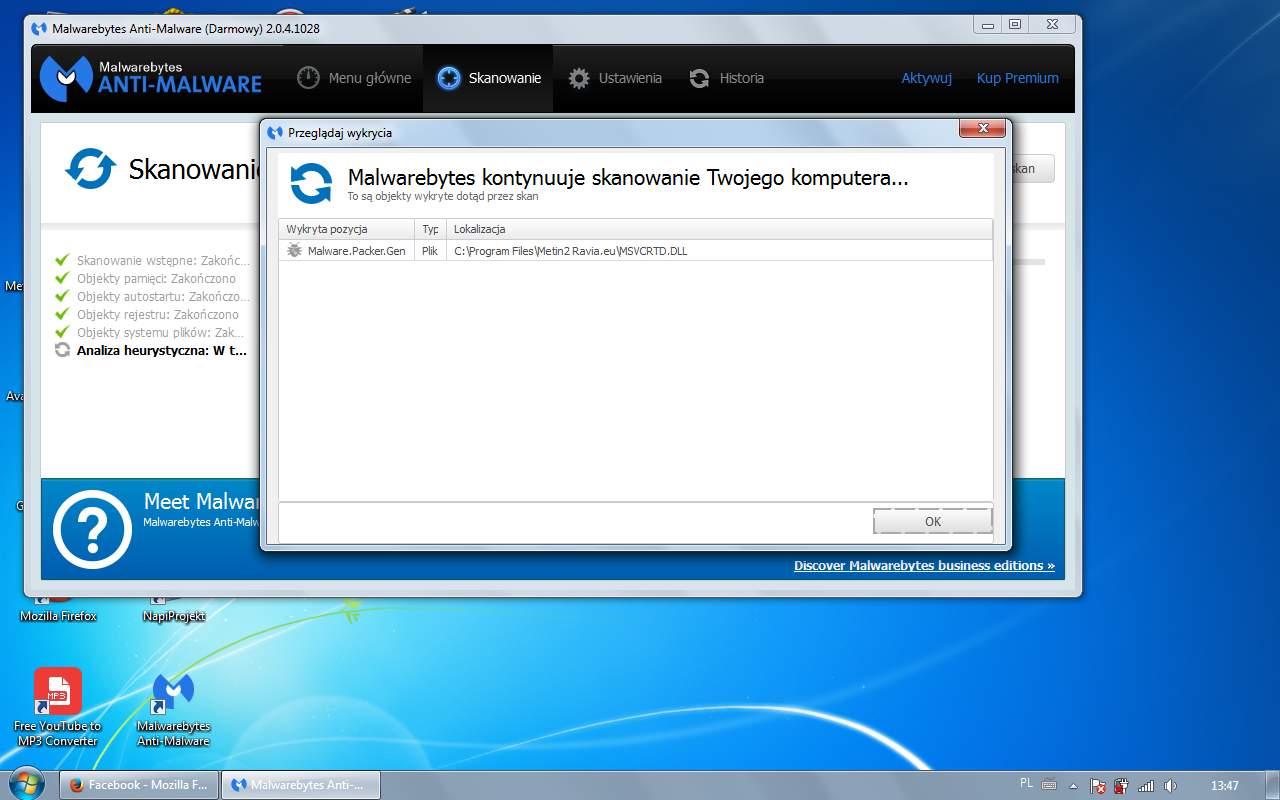Viewport: 1280px width, 800px height.
Task: Switch to the Skanowanie tab
Action: click(489, 78)
